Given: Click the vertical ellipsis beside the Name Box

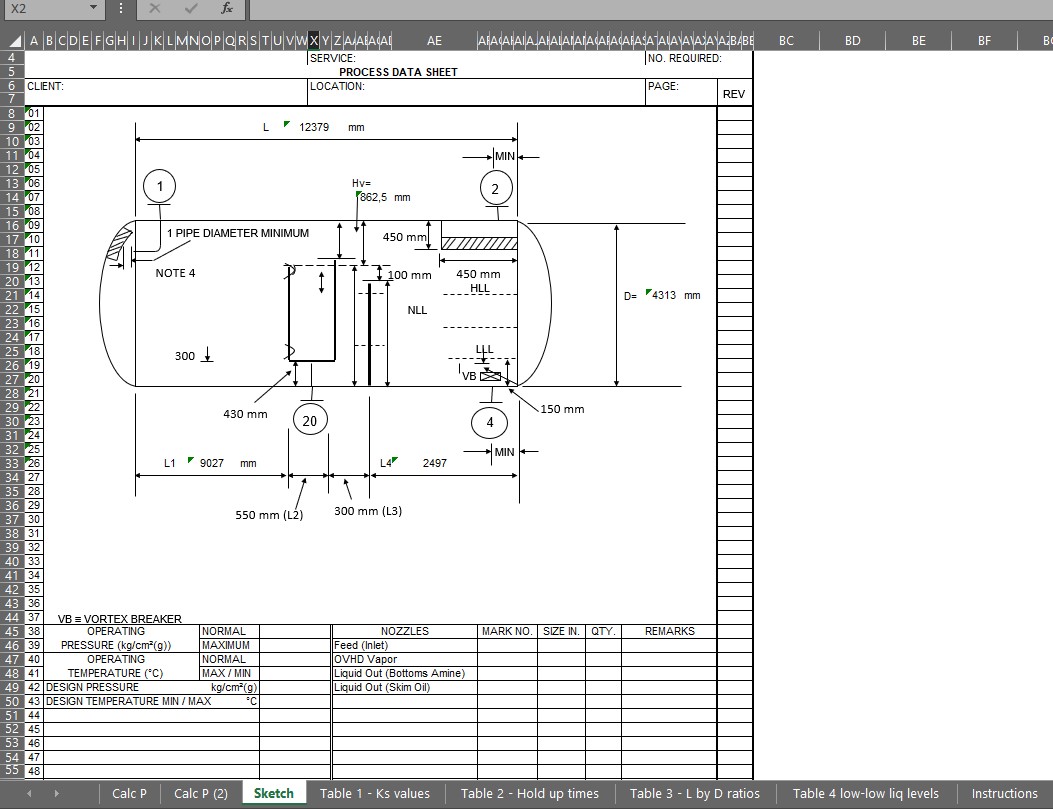Looking at the screenshot, I should pyautogui.click(x=120, y=10).
